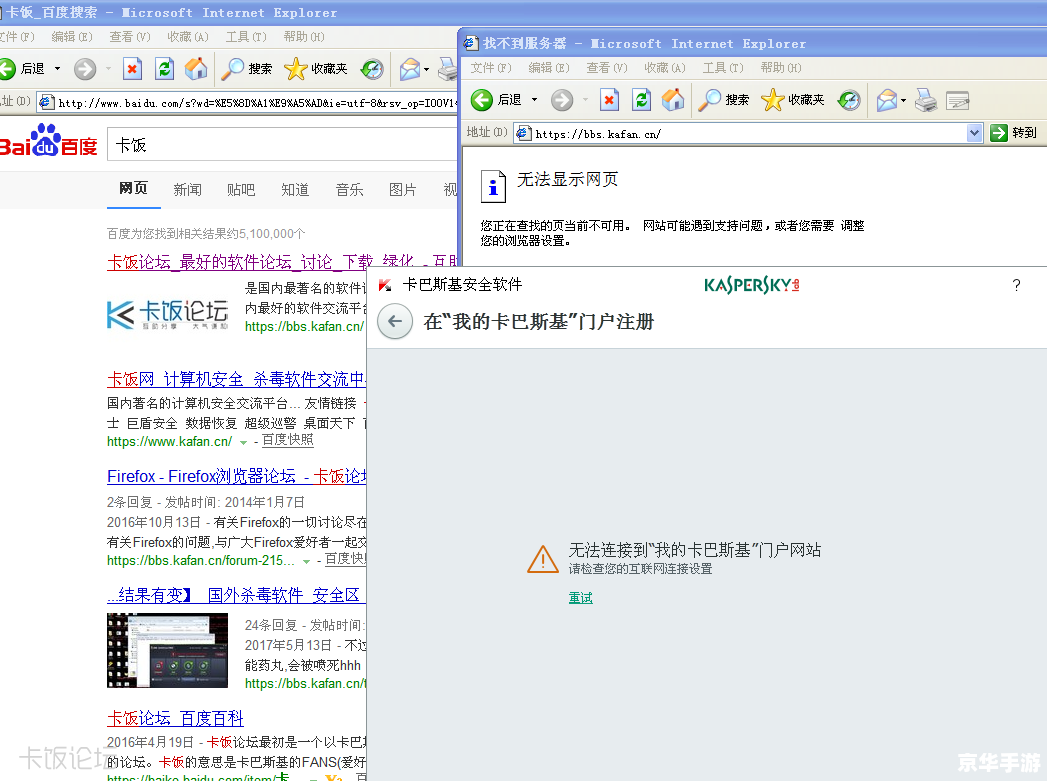The width and height of the screenshot is (1047, 781).
Task: Open 帮助 menu in the kafan IE window
Action: pyautogui.click(x=781, y=68)
